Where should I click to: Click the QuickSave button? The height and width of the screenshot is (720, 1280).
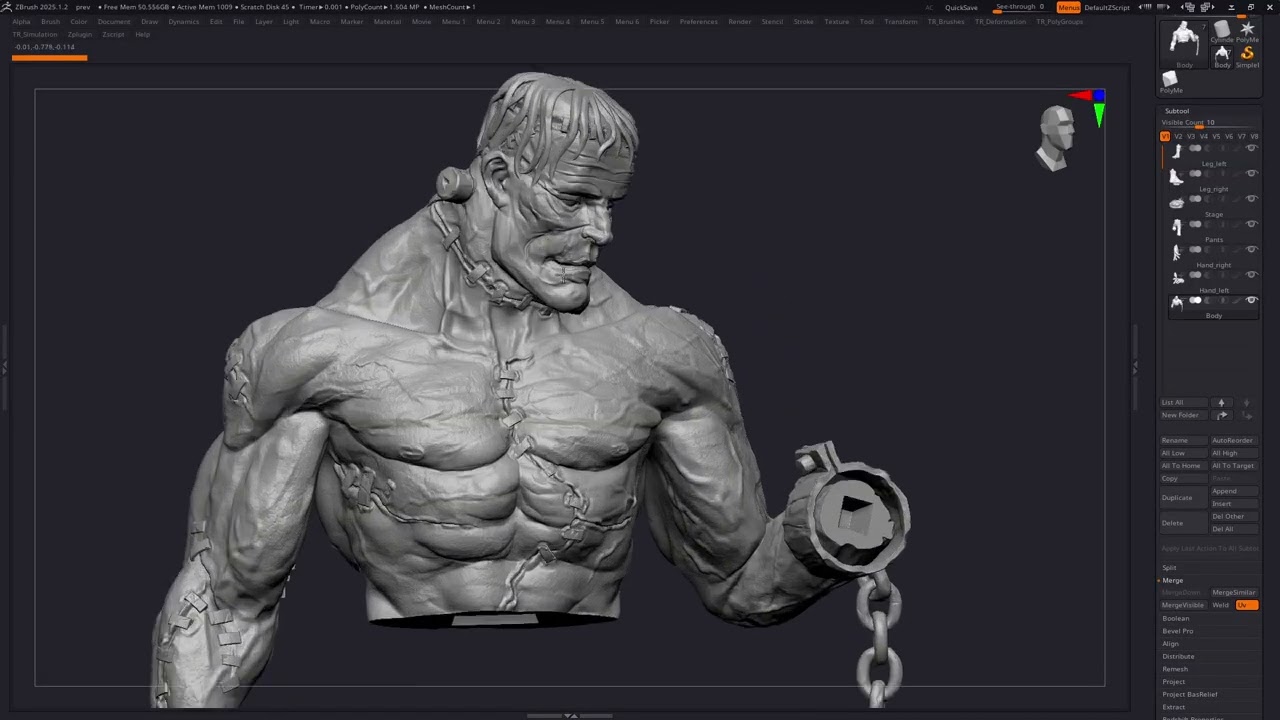(961, 7)
